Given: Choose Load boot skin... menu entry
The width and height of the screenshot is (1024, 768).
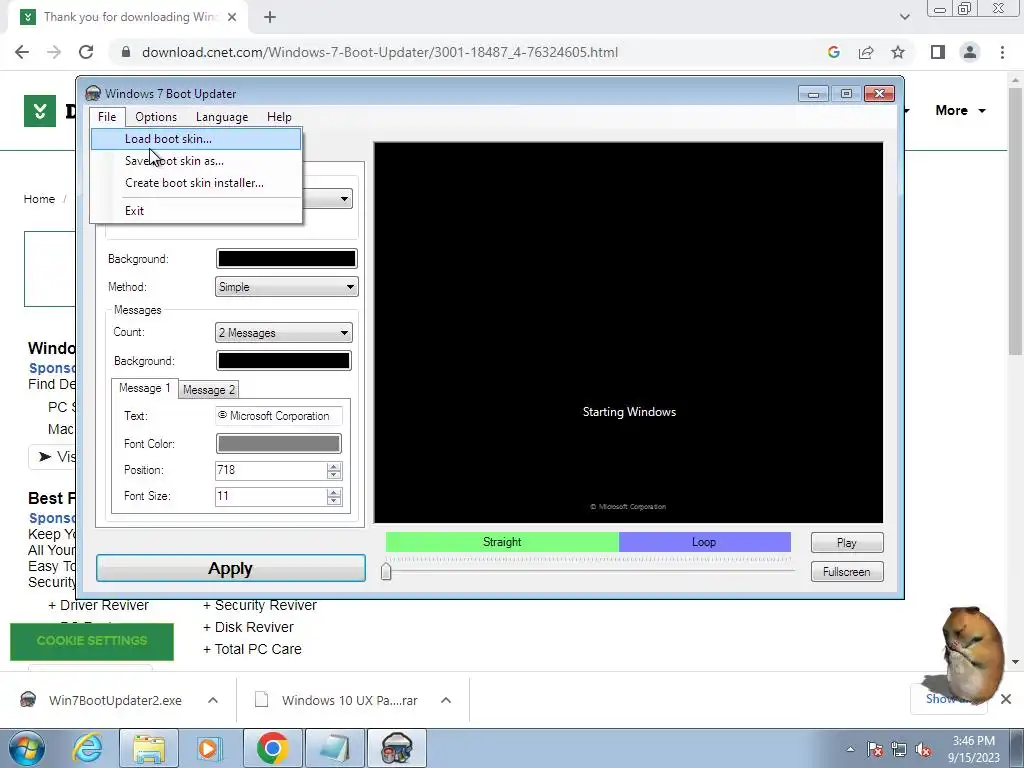Looking at the screenshot, I should (196, 138).
